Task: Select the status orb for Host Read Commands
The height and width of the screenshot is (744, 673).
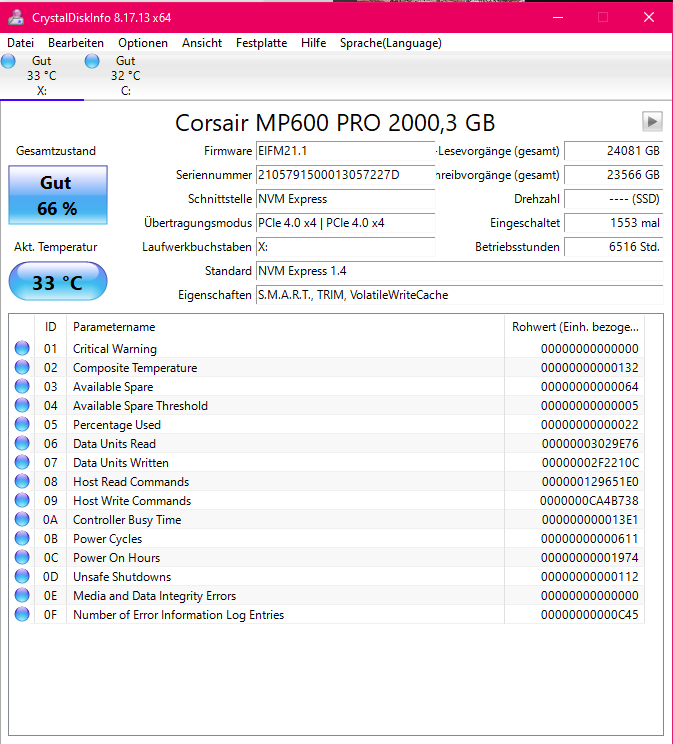Action: point(22,481)
